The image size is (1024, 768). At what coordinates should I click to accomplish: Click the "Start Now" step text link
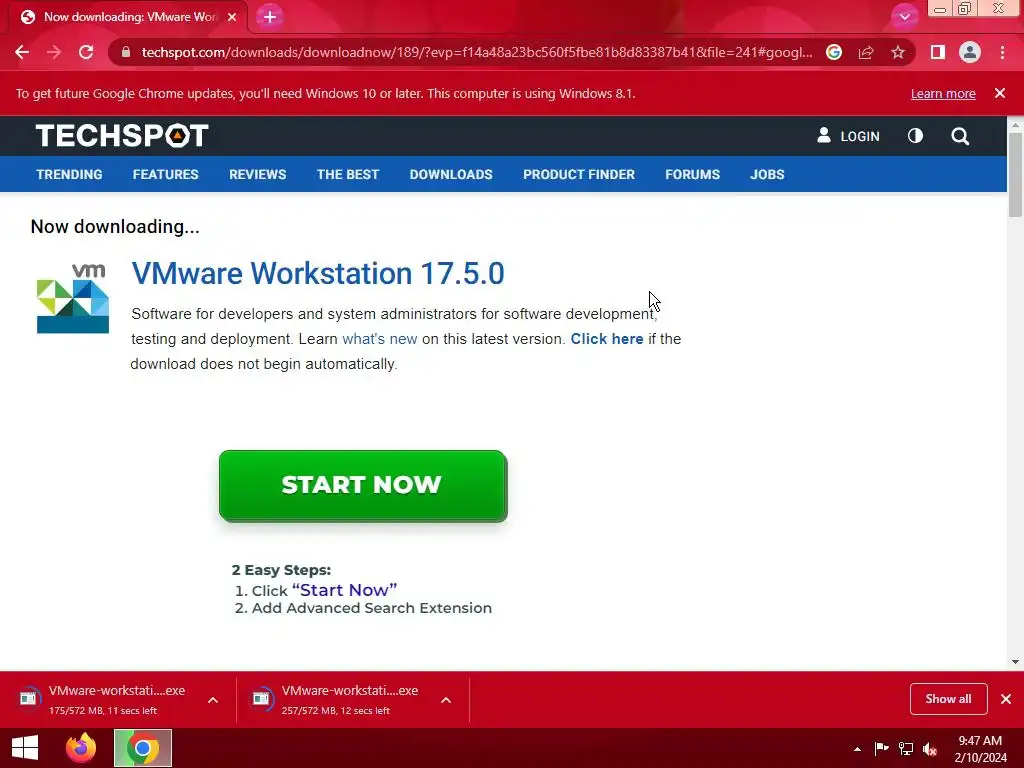(x=344, y=590)
